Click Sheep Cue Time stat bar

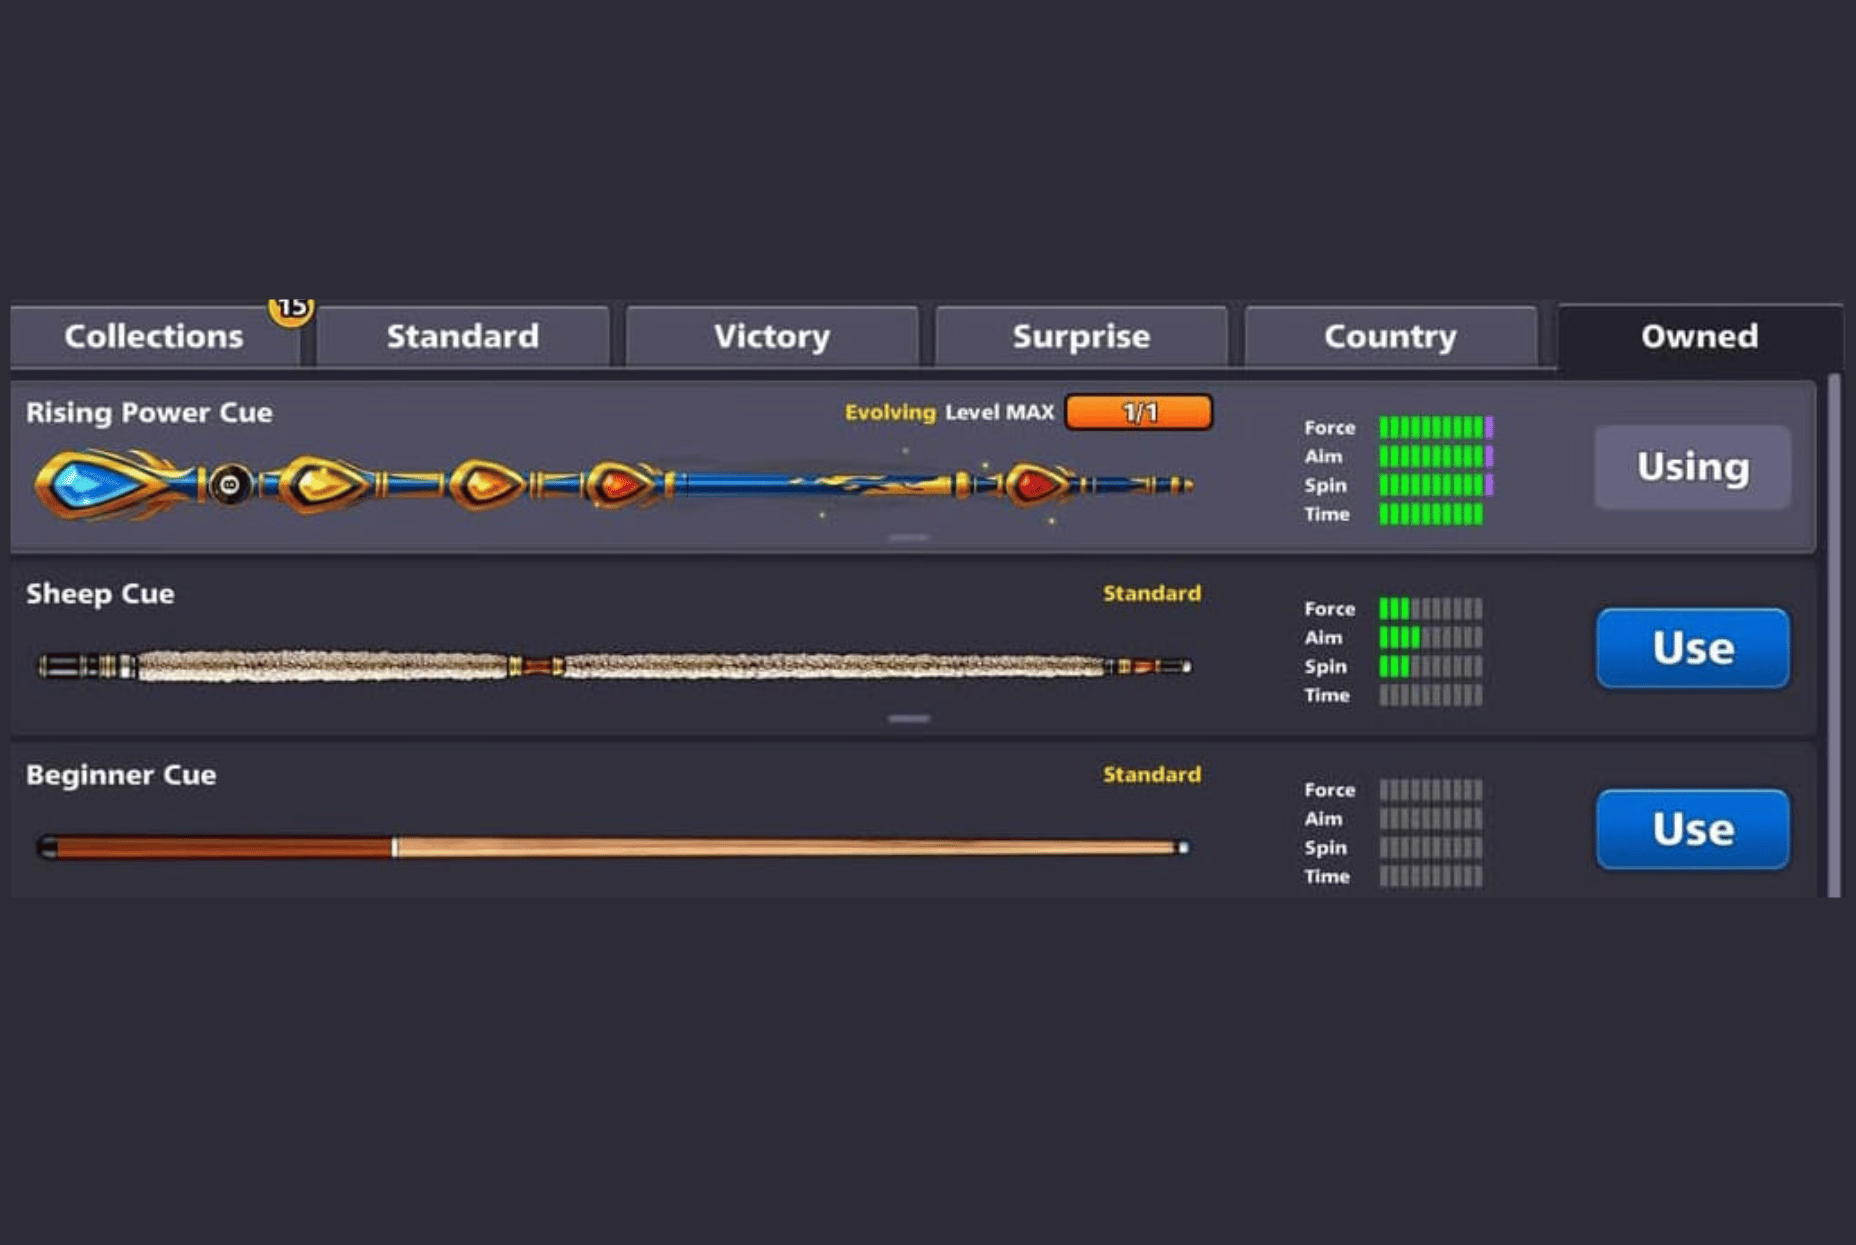tap(1431, 695)
